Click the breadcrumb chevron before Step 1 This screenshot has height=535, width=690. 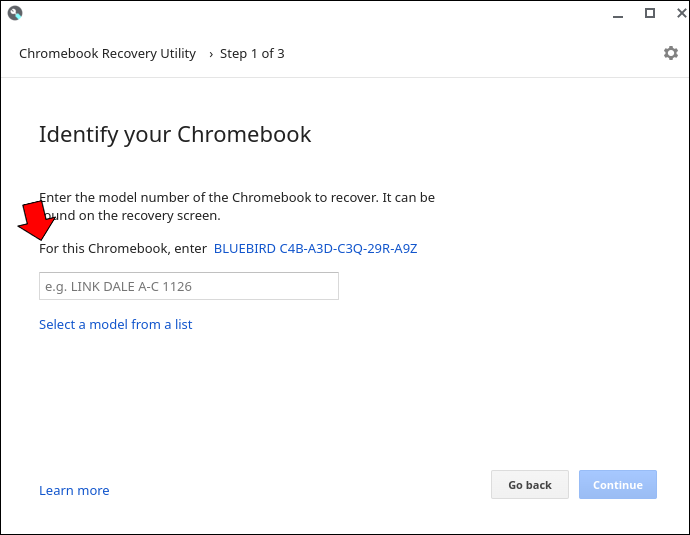pyautogui.click(x=211, y=54)
